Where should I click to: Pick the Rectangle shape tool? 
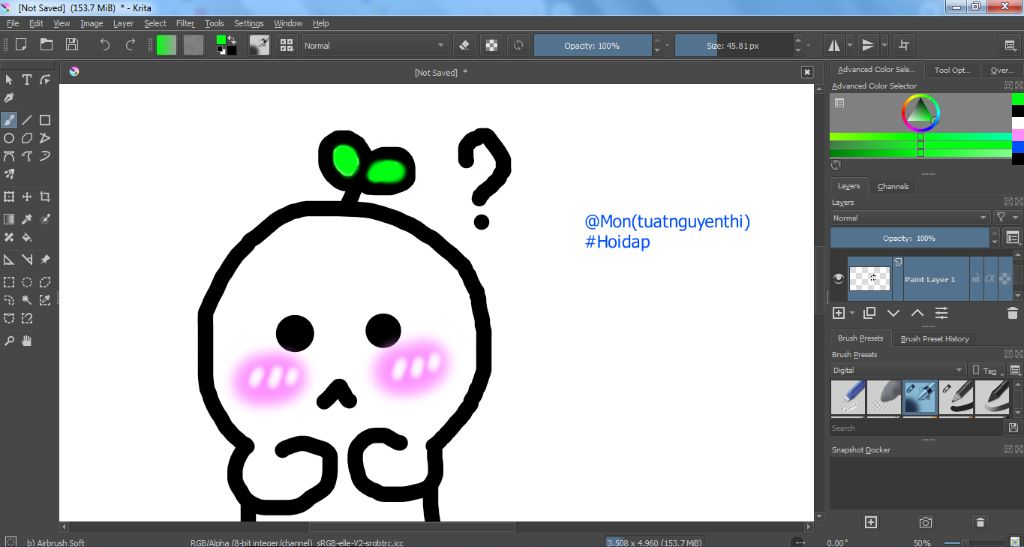[x=45, y=120]
